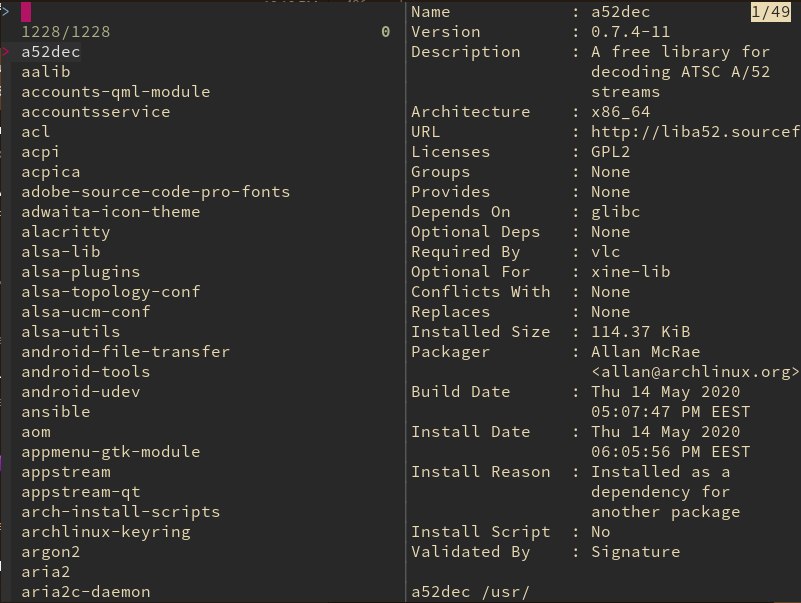Pick the adobe-source-code-pro-fonts package
Viewport: 801px width, 603px height.
coord(155,192)
